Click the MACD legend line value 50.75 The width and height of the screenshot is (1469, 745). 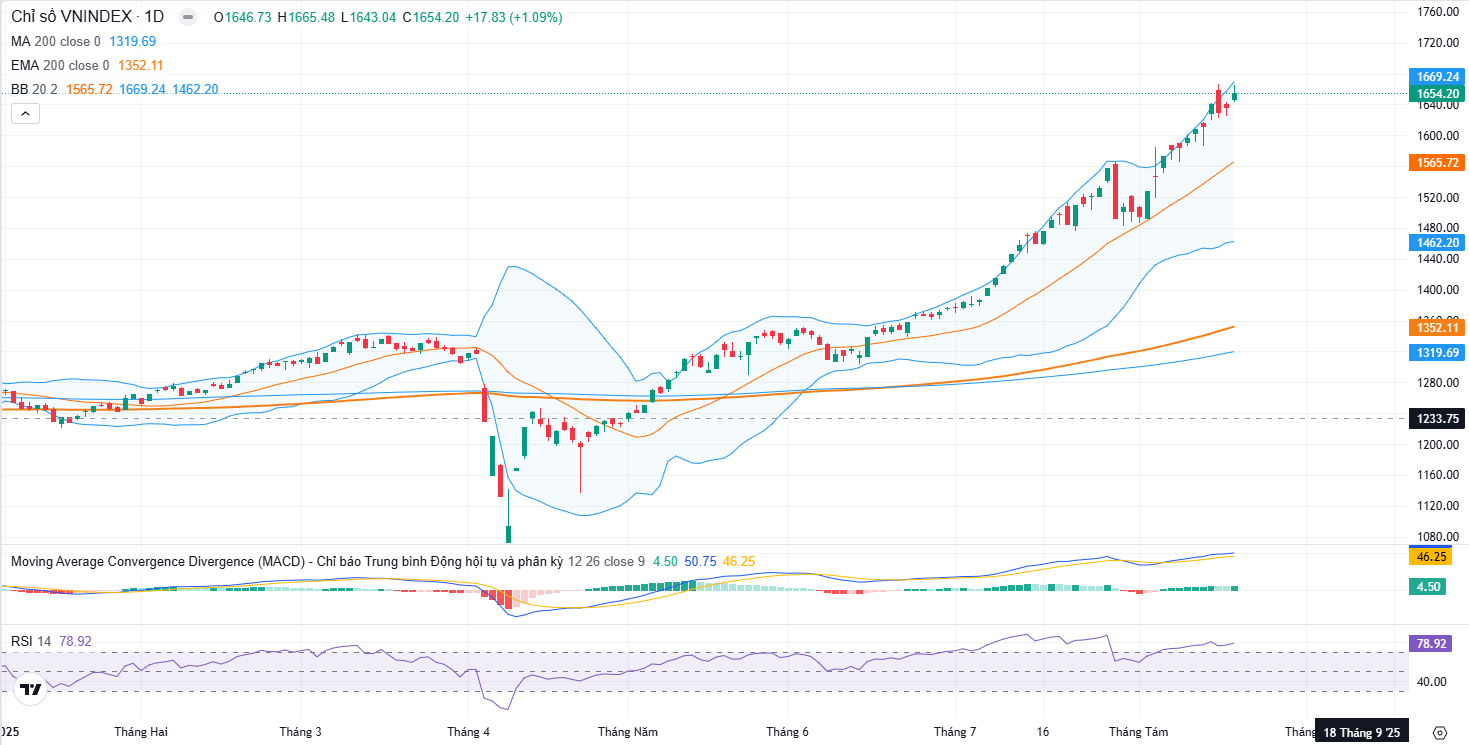[700, 561]
